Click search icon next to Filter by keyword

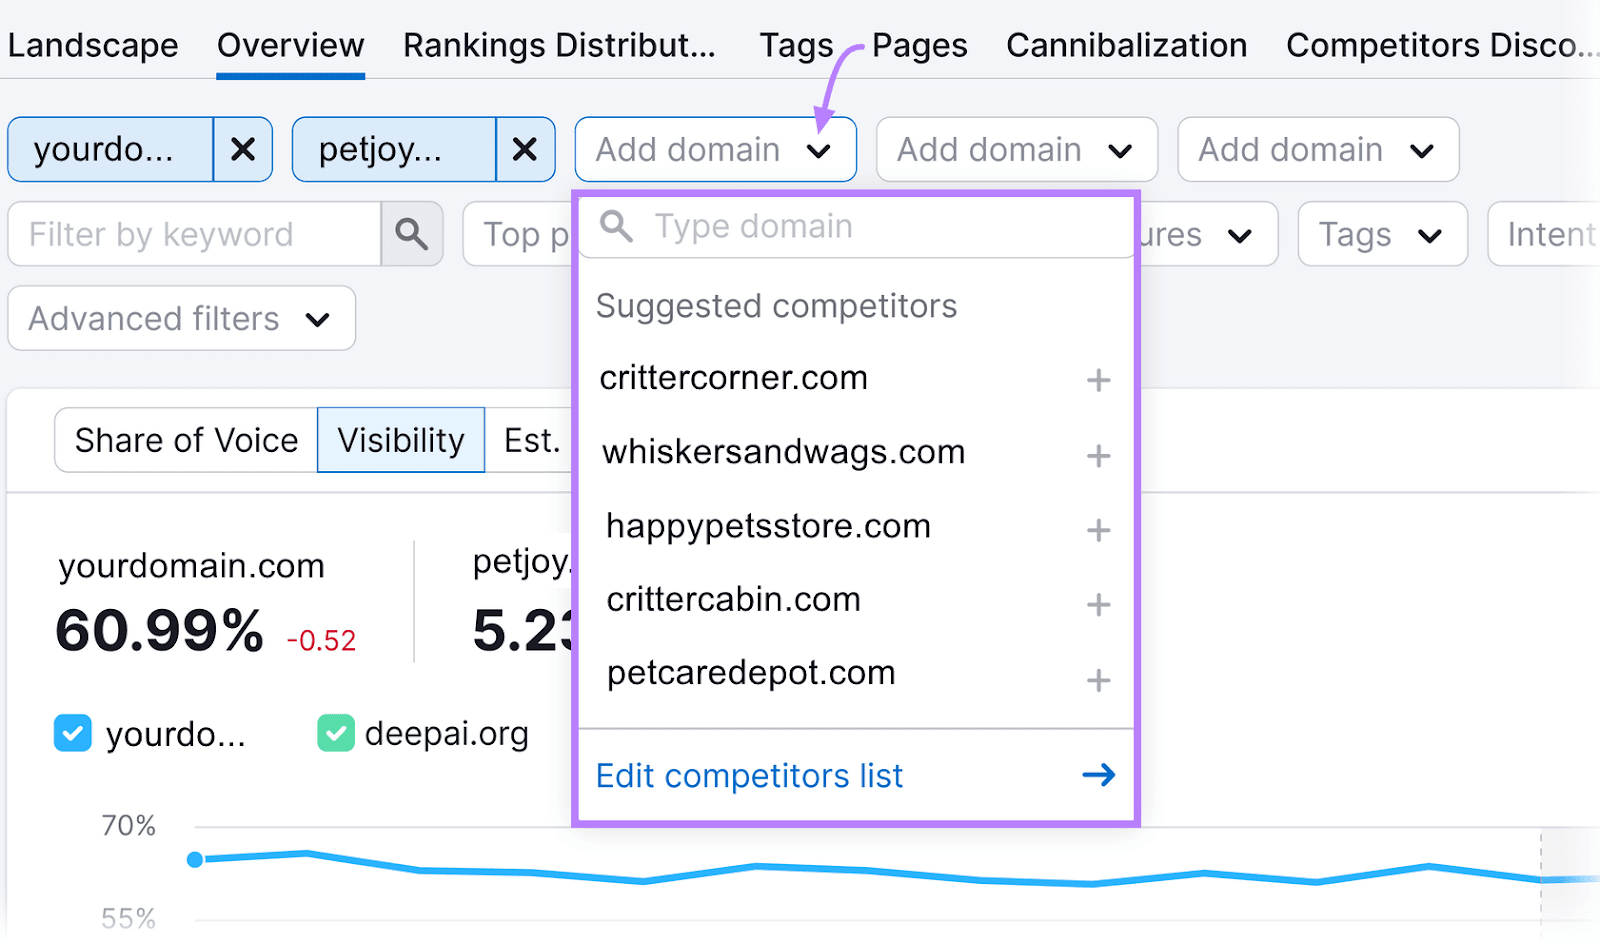(x=411, y=234)
